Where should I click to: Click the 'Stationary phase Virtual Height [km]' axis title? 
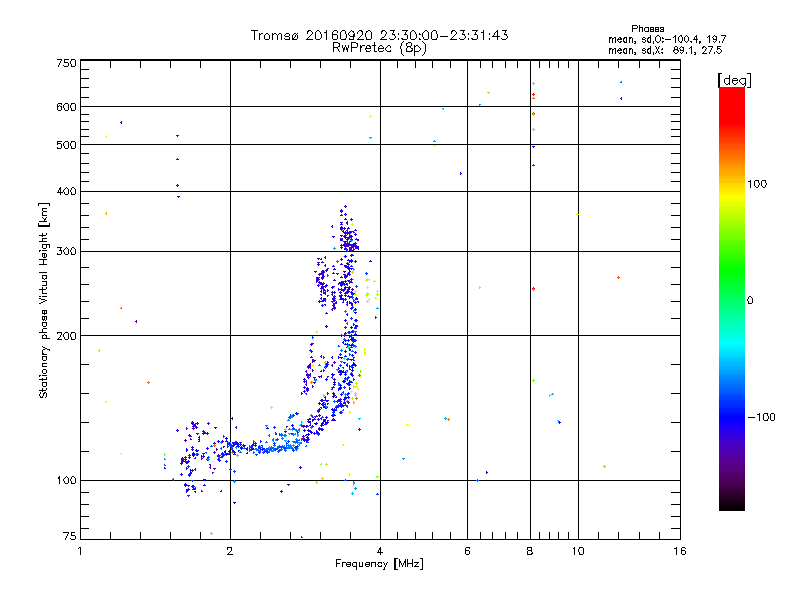click(43, 301)
